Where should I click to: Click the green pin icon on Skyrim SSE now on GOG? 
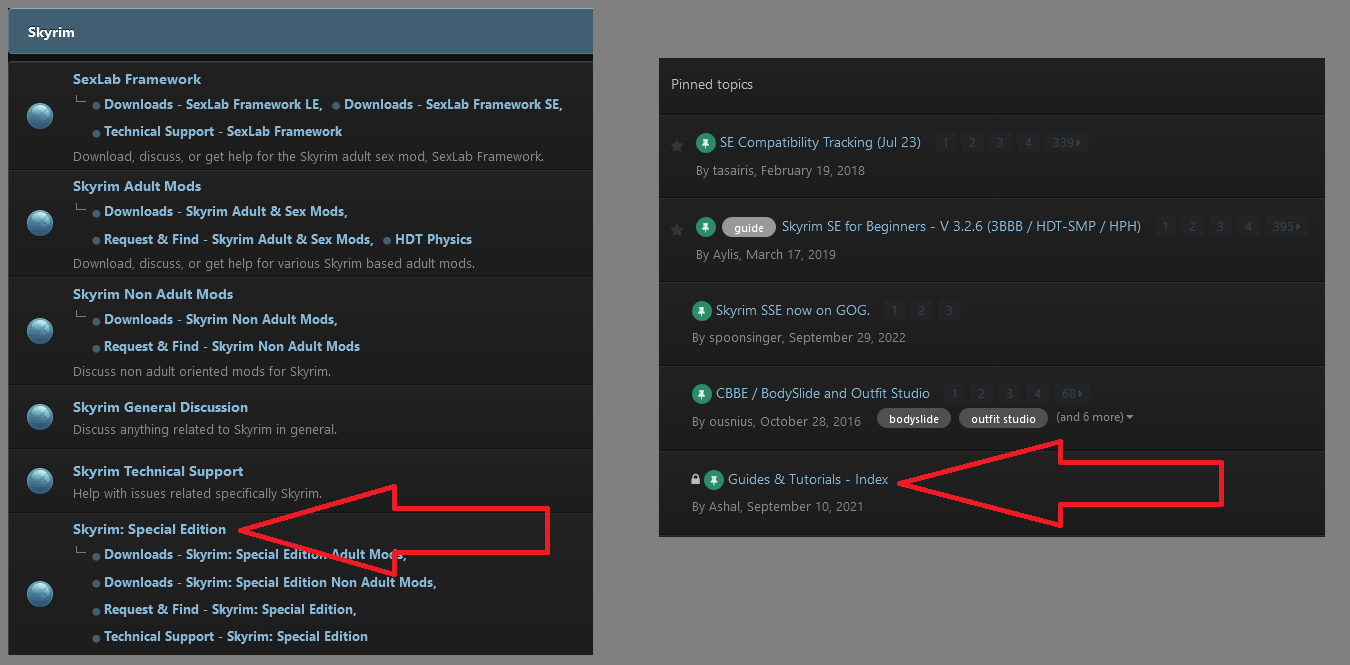[x=702, y=311]
